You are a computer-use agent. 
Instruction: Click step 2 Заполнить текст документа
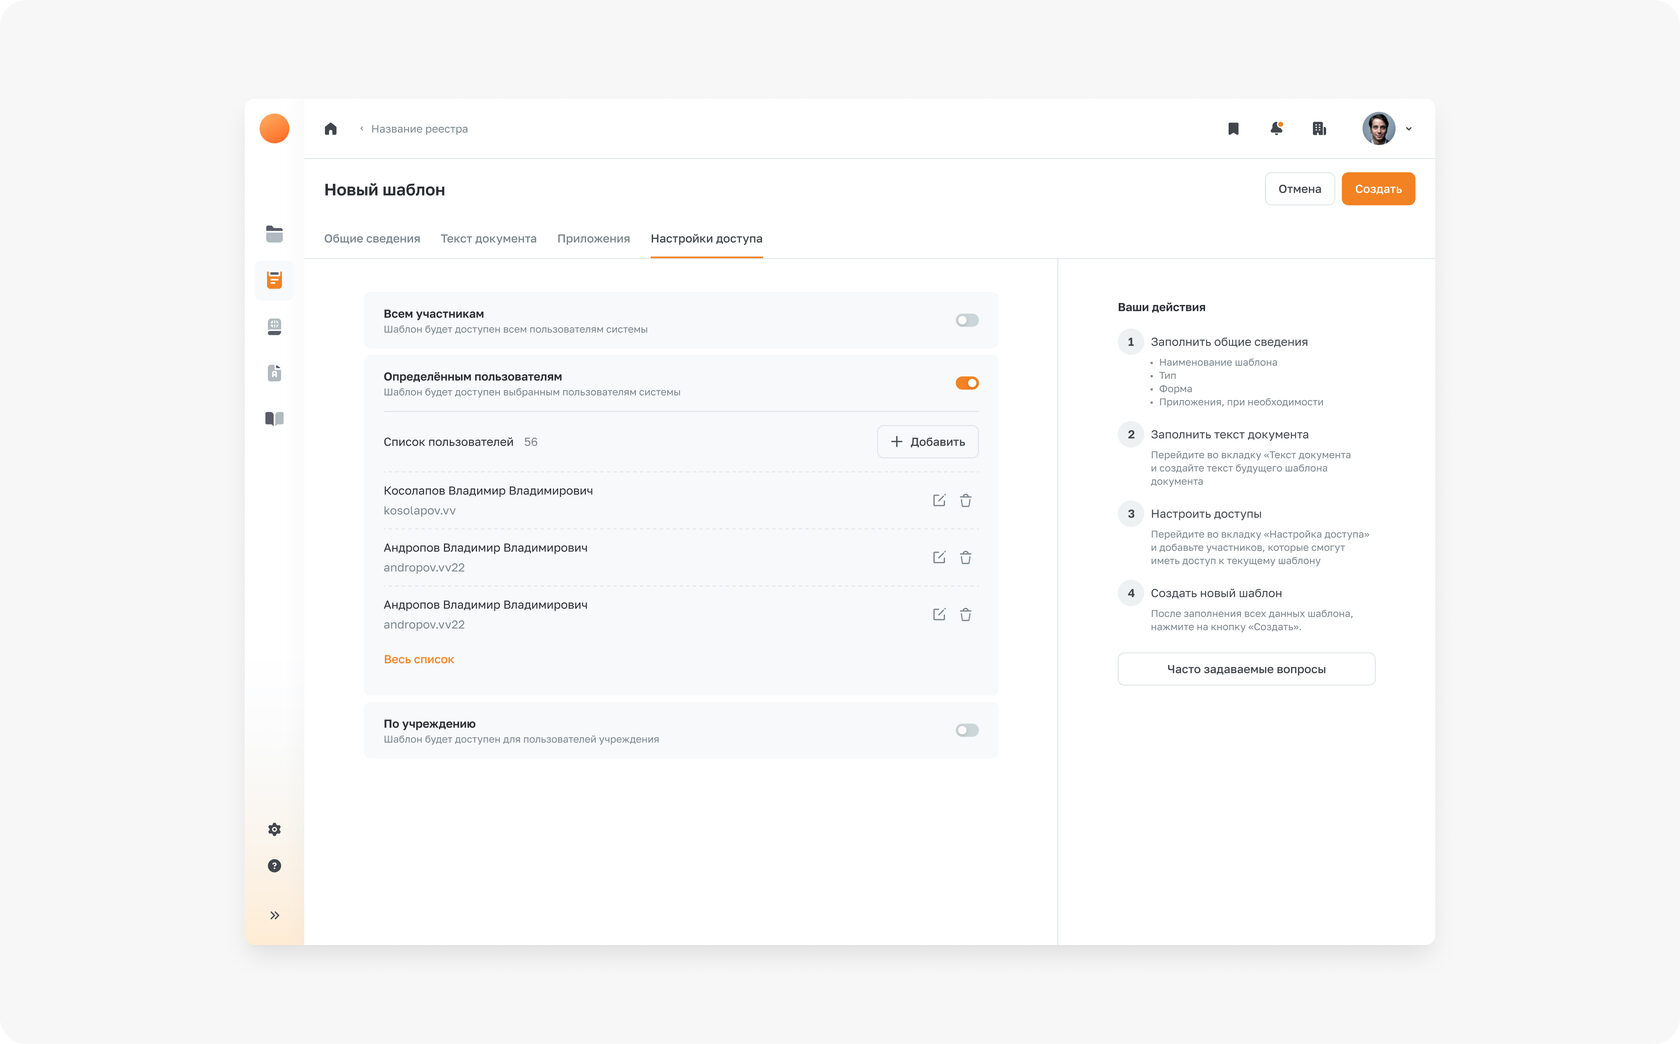(x=1229, y=435)
